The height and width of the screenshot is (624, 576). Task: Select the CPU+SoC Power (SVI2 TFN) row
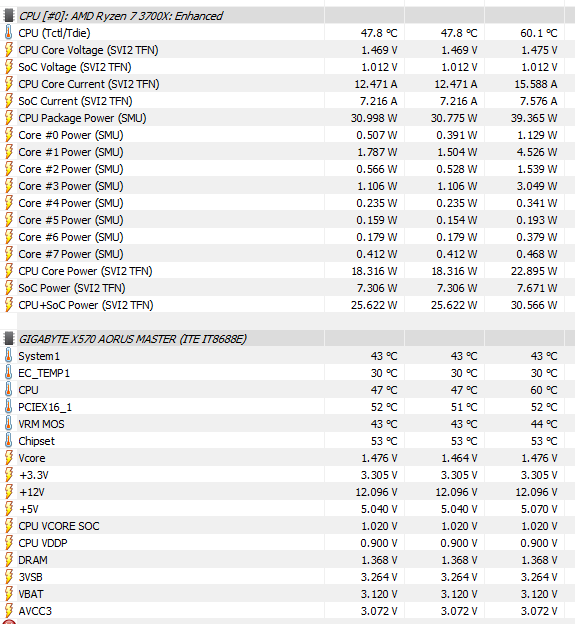click(x=288, y=305)
